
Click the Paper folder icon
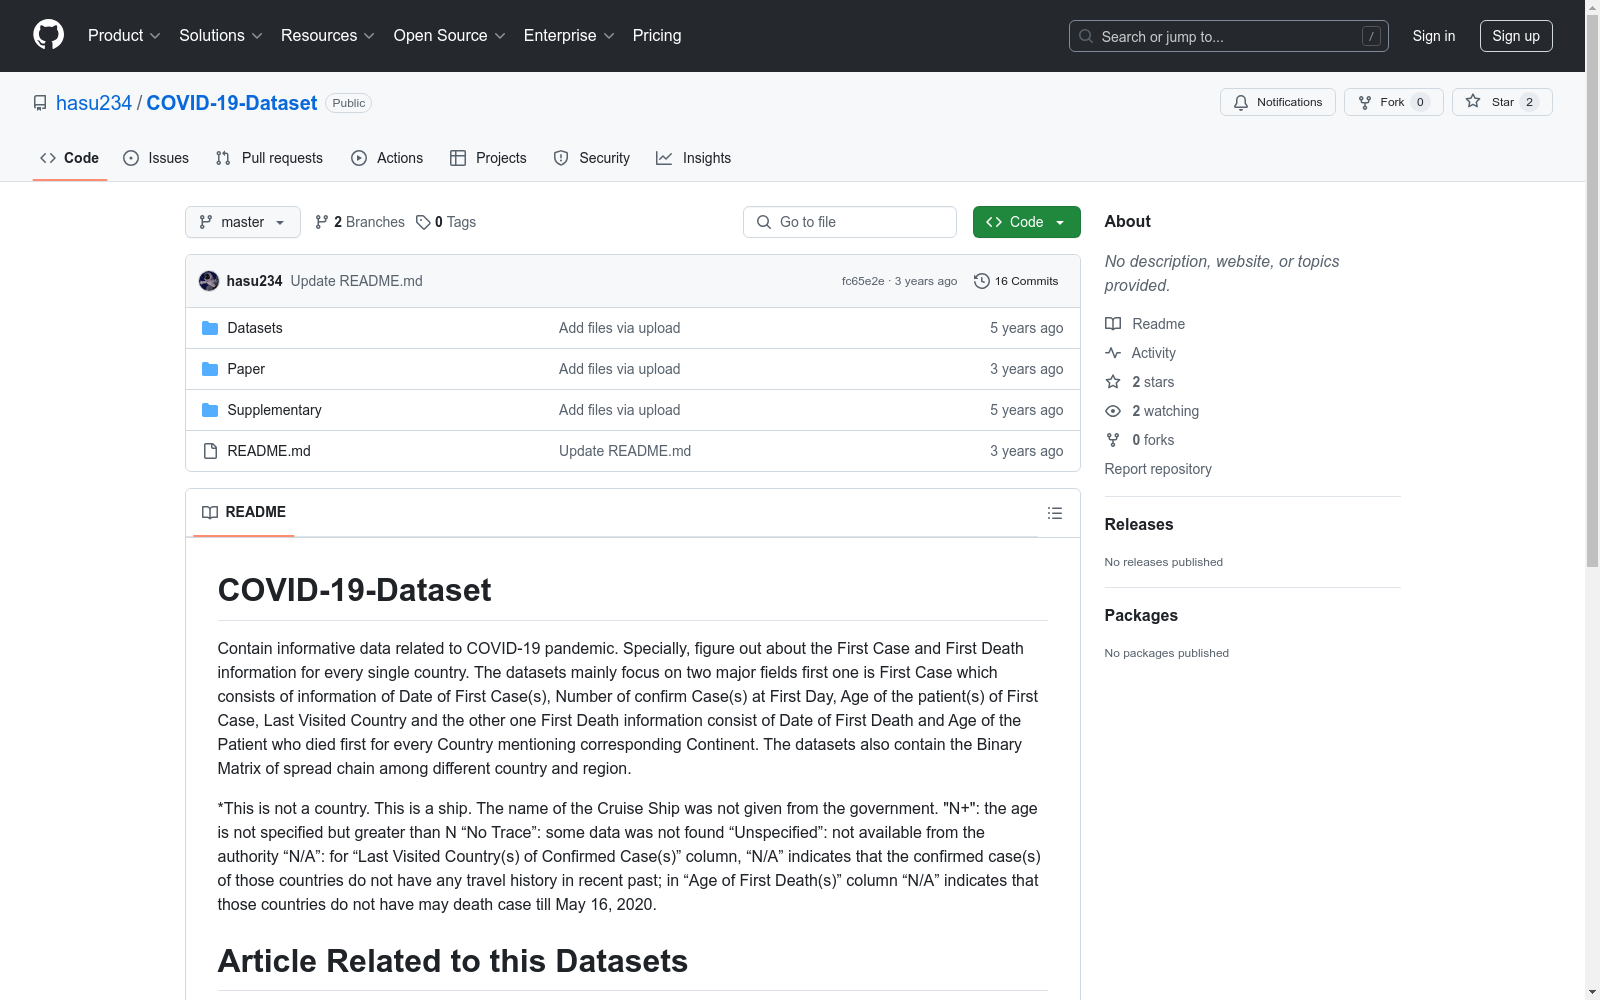pyautogui.click(x=210, y=369)
